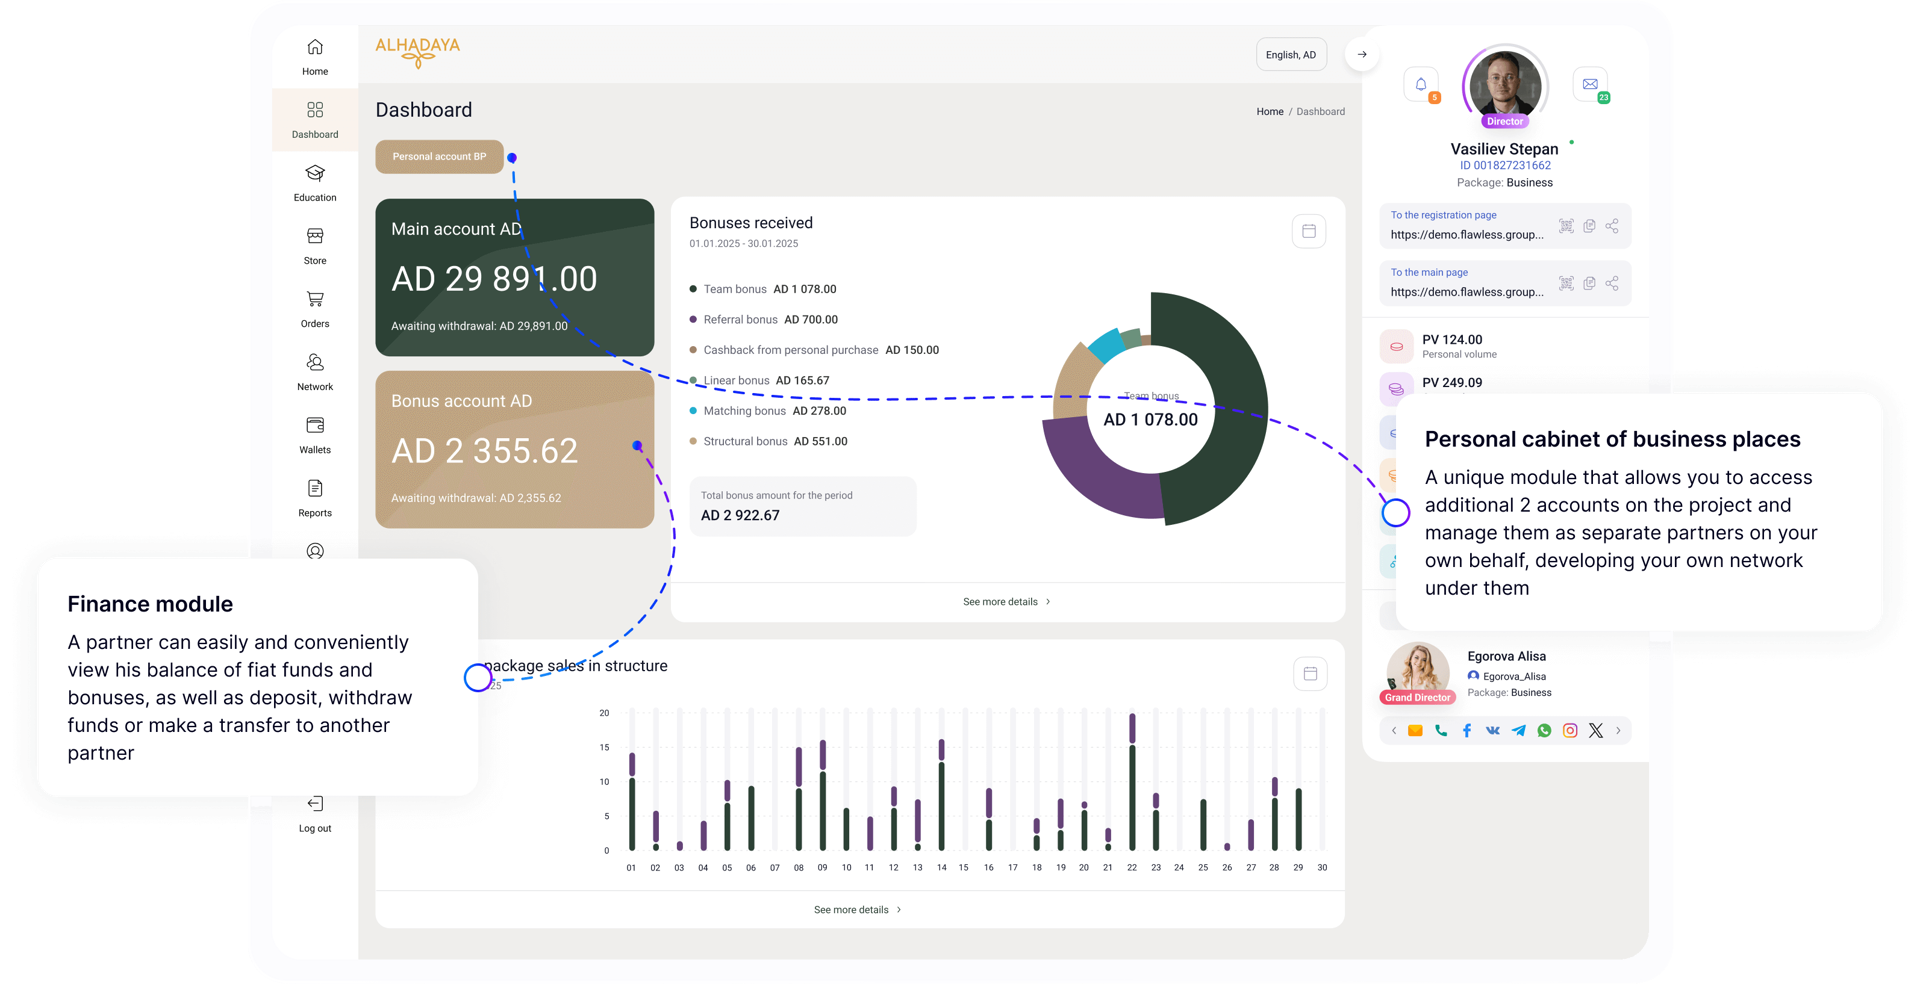Select the Network sidebar icon
This screenshot has width=1920, height=998.
coord(315,370)
